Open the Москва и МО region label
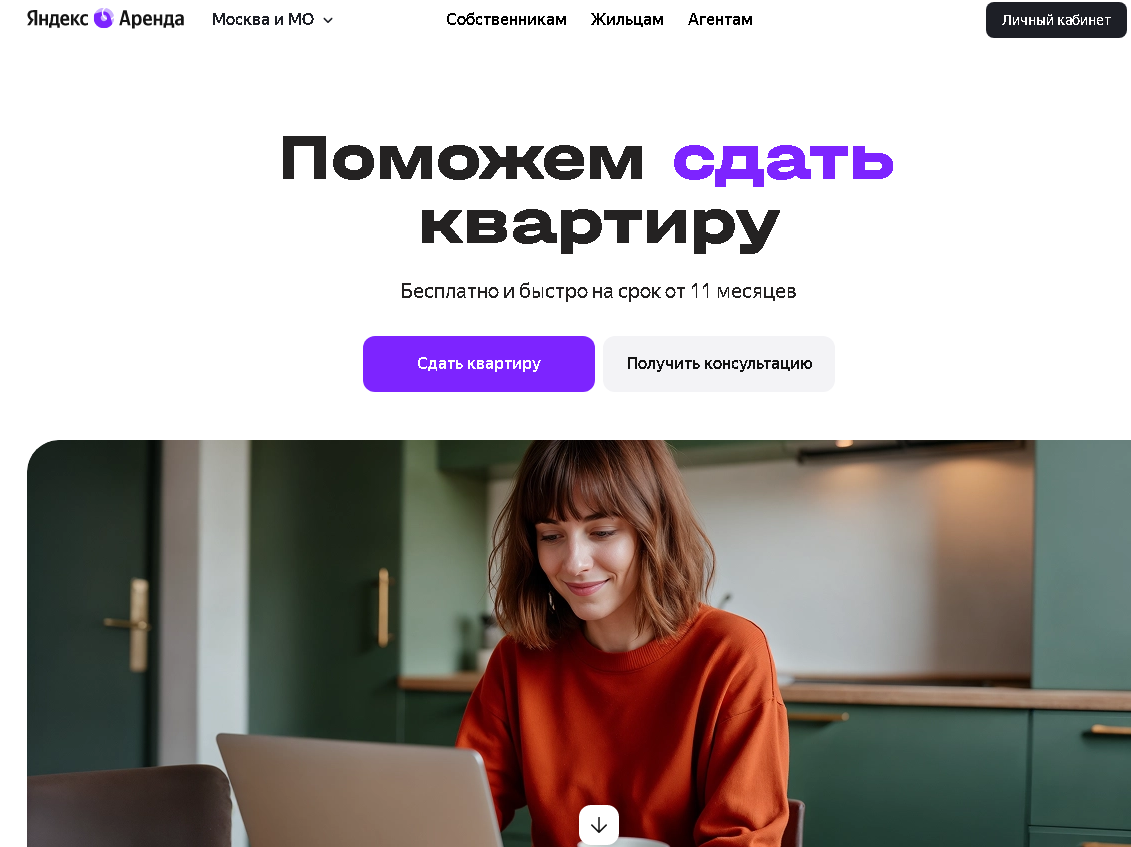1131x847 pixels. click(263, 19)
